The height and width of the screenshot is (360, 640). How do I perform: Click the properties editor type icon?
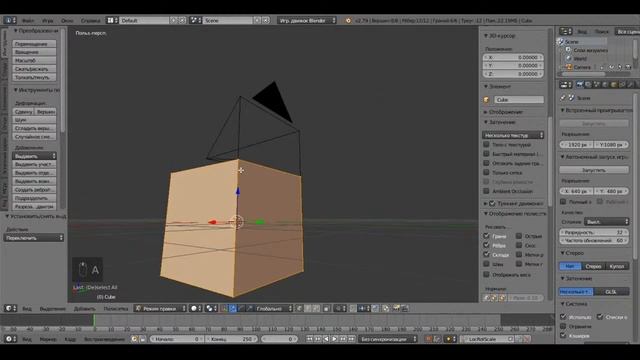point(566,84)
